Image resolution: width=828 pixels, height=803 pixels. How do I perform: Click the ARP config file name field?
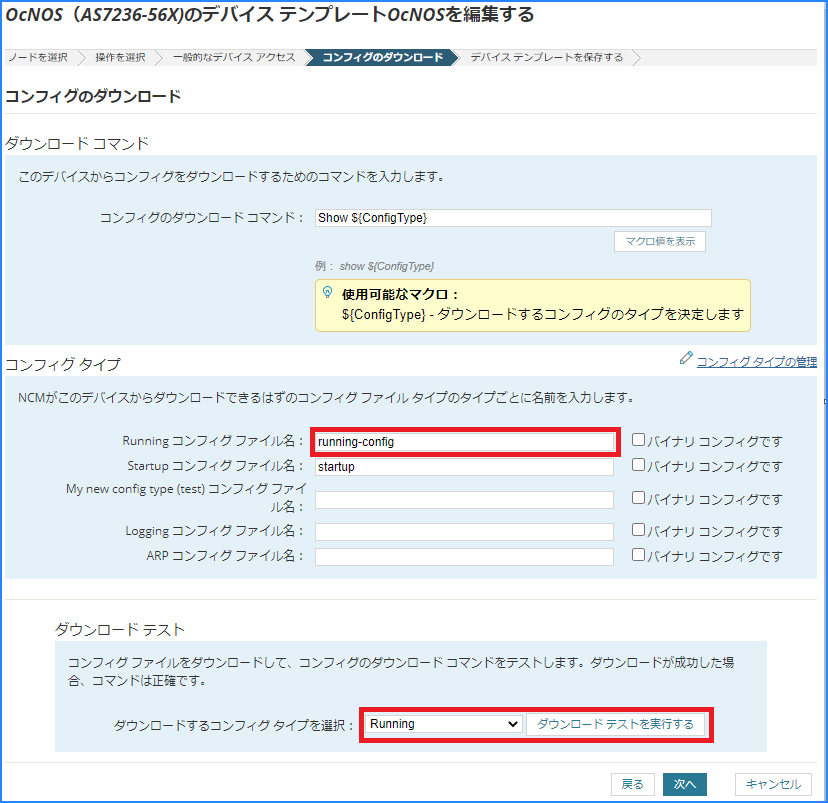tap(464, 556)
